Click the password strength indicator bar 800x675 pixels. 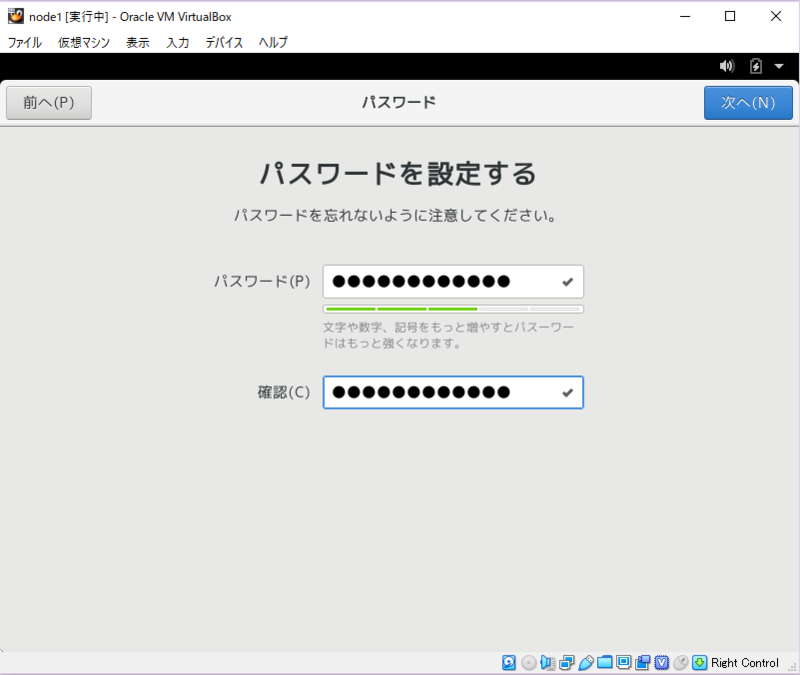(x=453, y=309)
